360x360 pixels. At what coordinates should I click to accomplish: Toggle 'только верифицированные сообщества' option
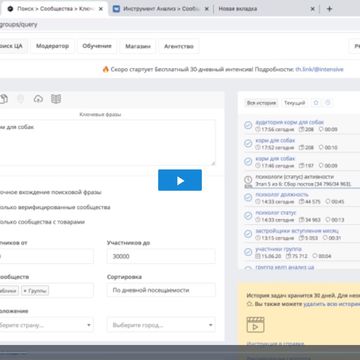55,207
